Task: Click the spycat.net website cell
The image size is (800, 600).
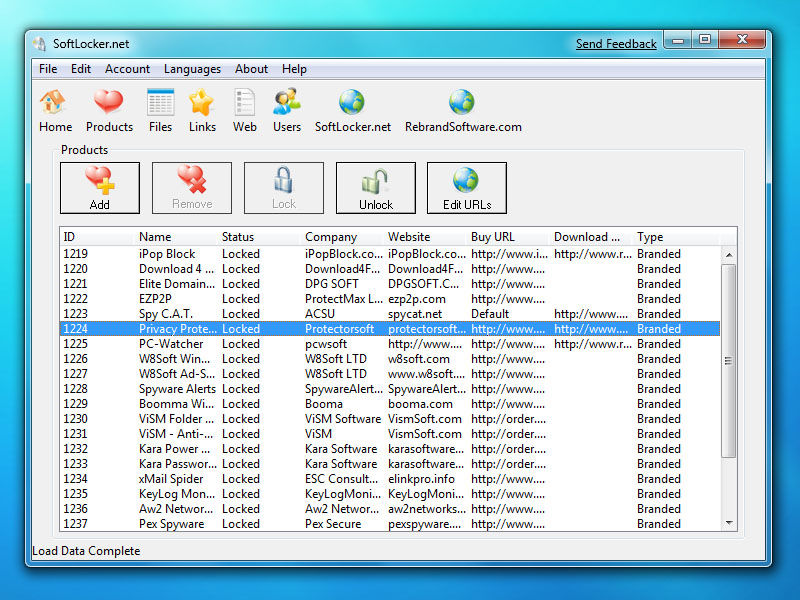Action: 415,314
